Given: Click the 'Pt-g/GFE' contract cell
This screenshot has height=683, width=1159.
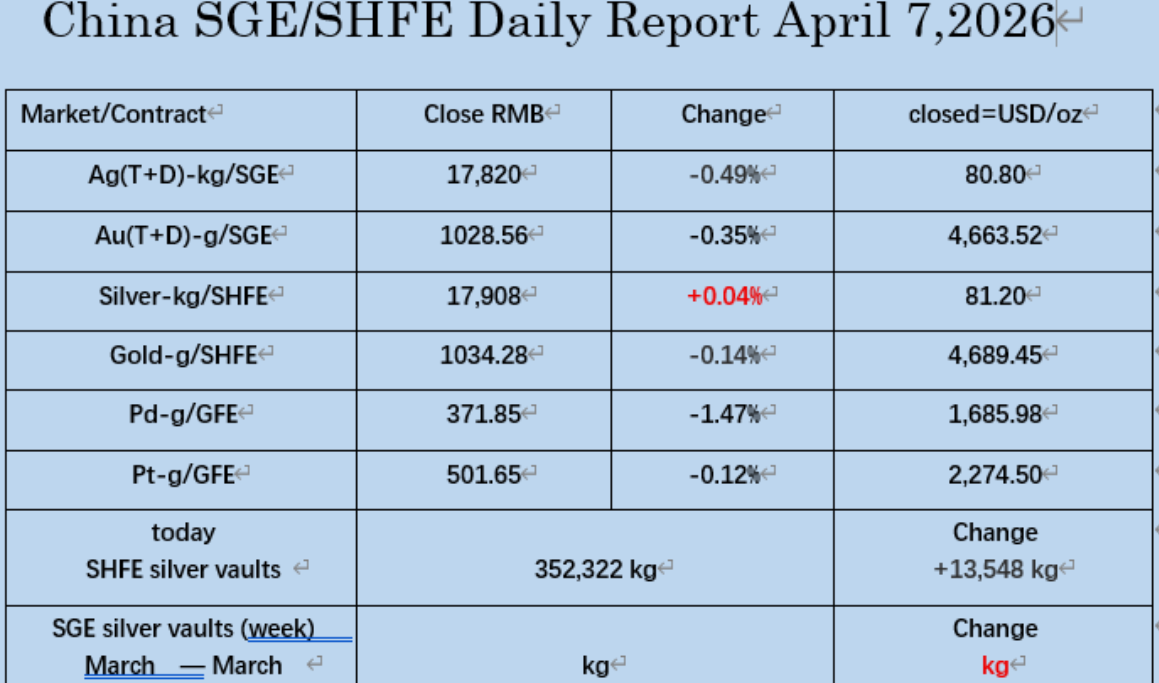Looking at the screenshot, I should click(x=183, y=474).
